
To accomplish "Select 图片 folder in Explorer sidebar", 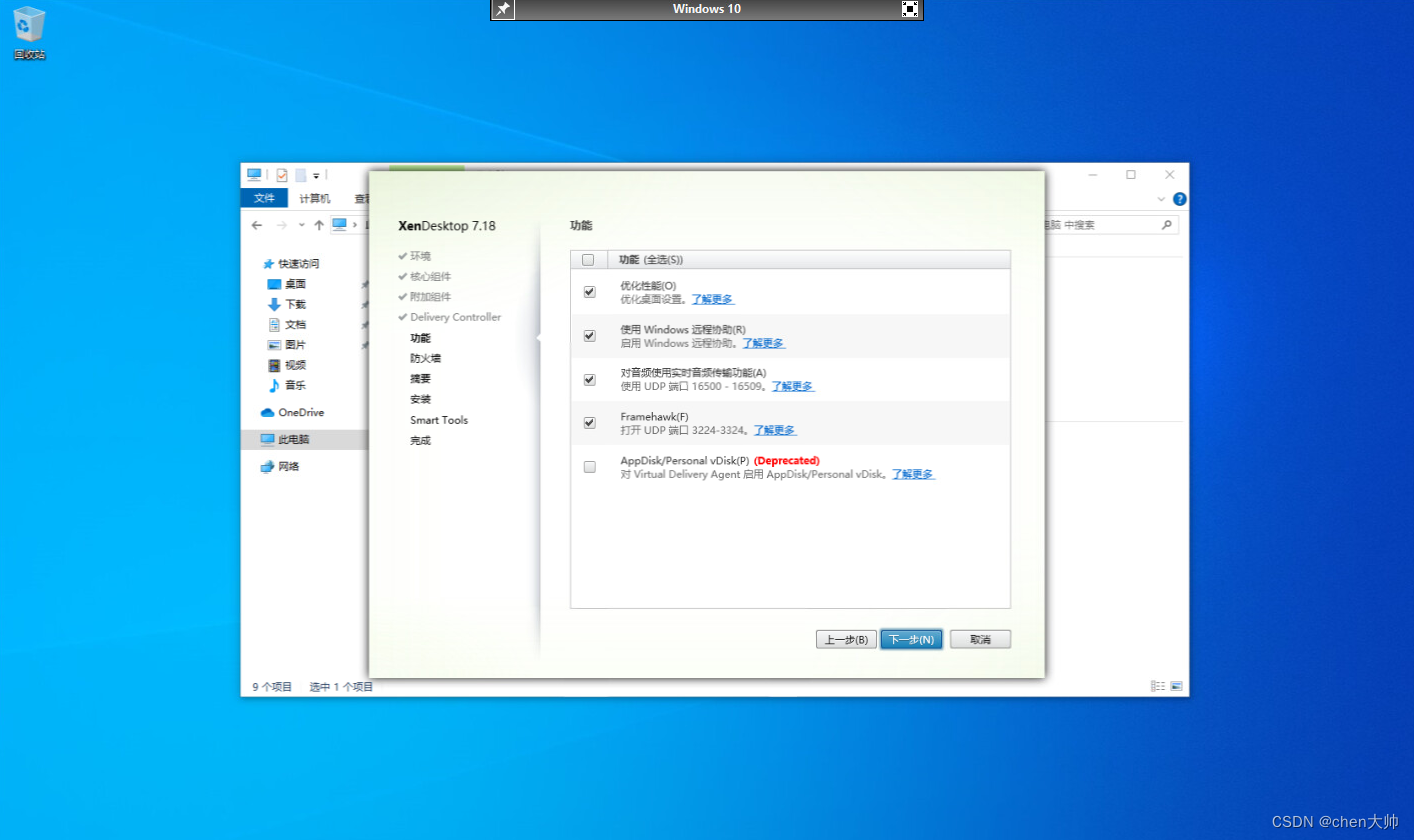I will (x=286, y=344).
